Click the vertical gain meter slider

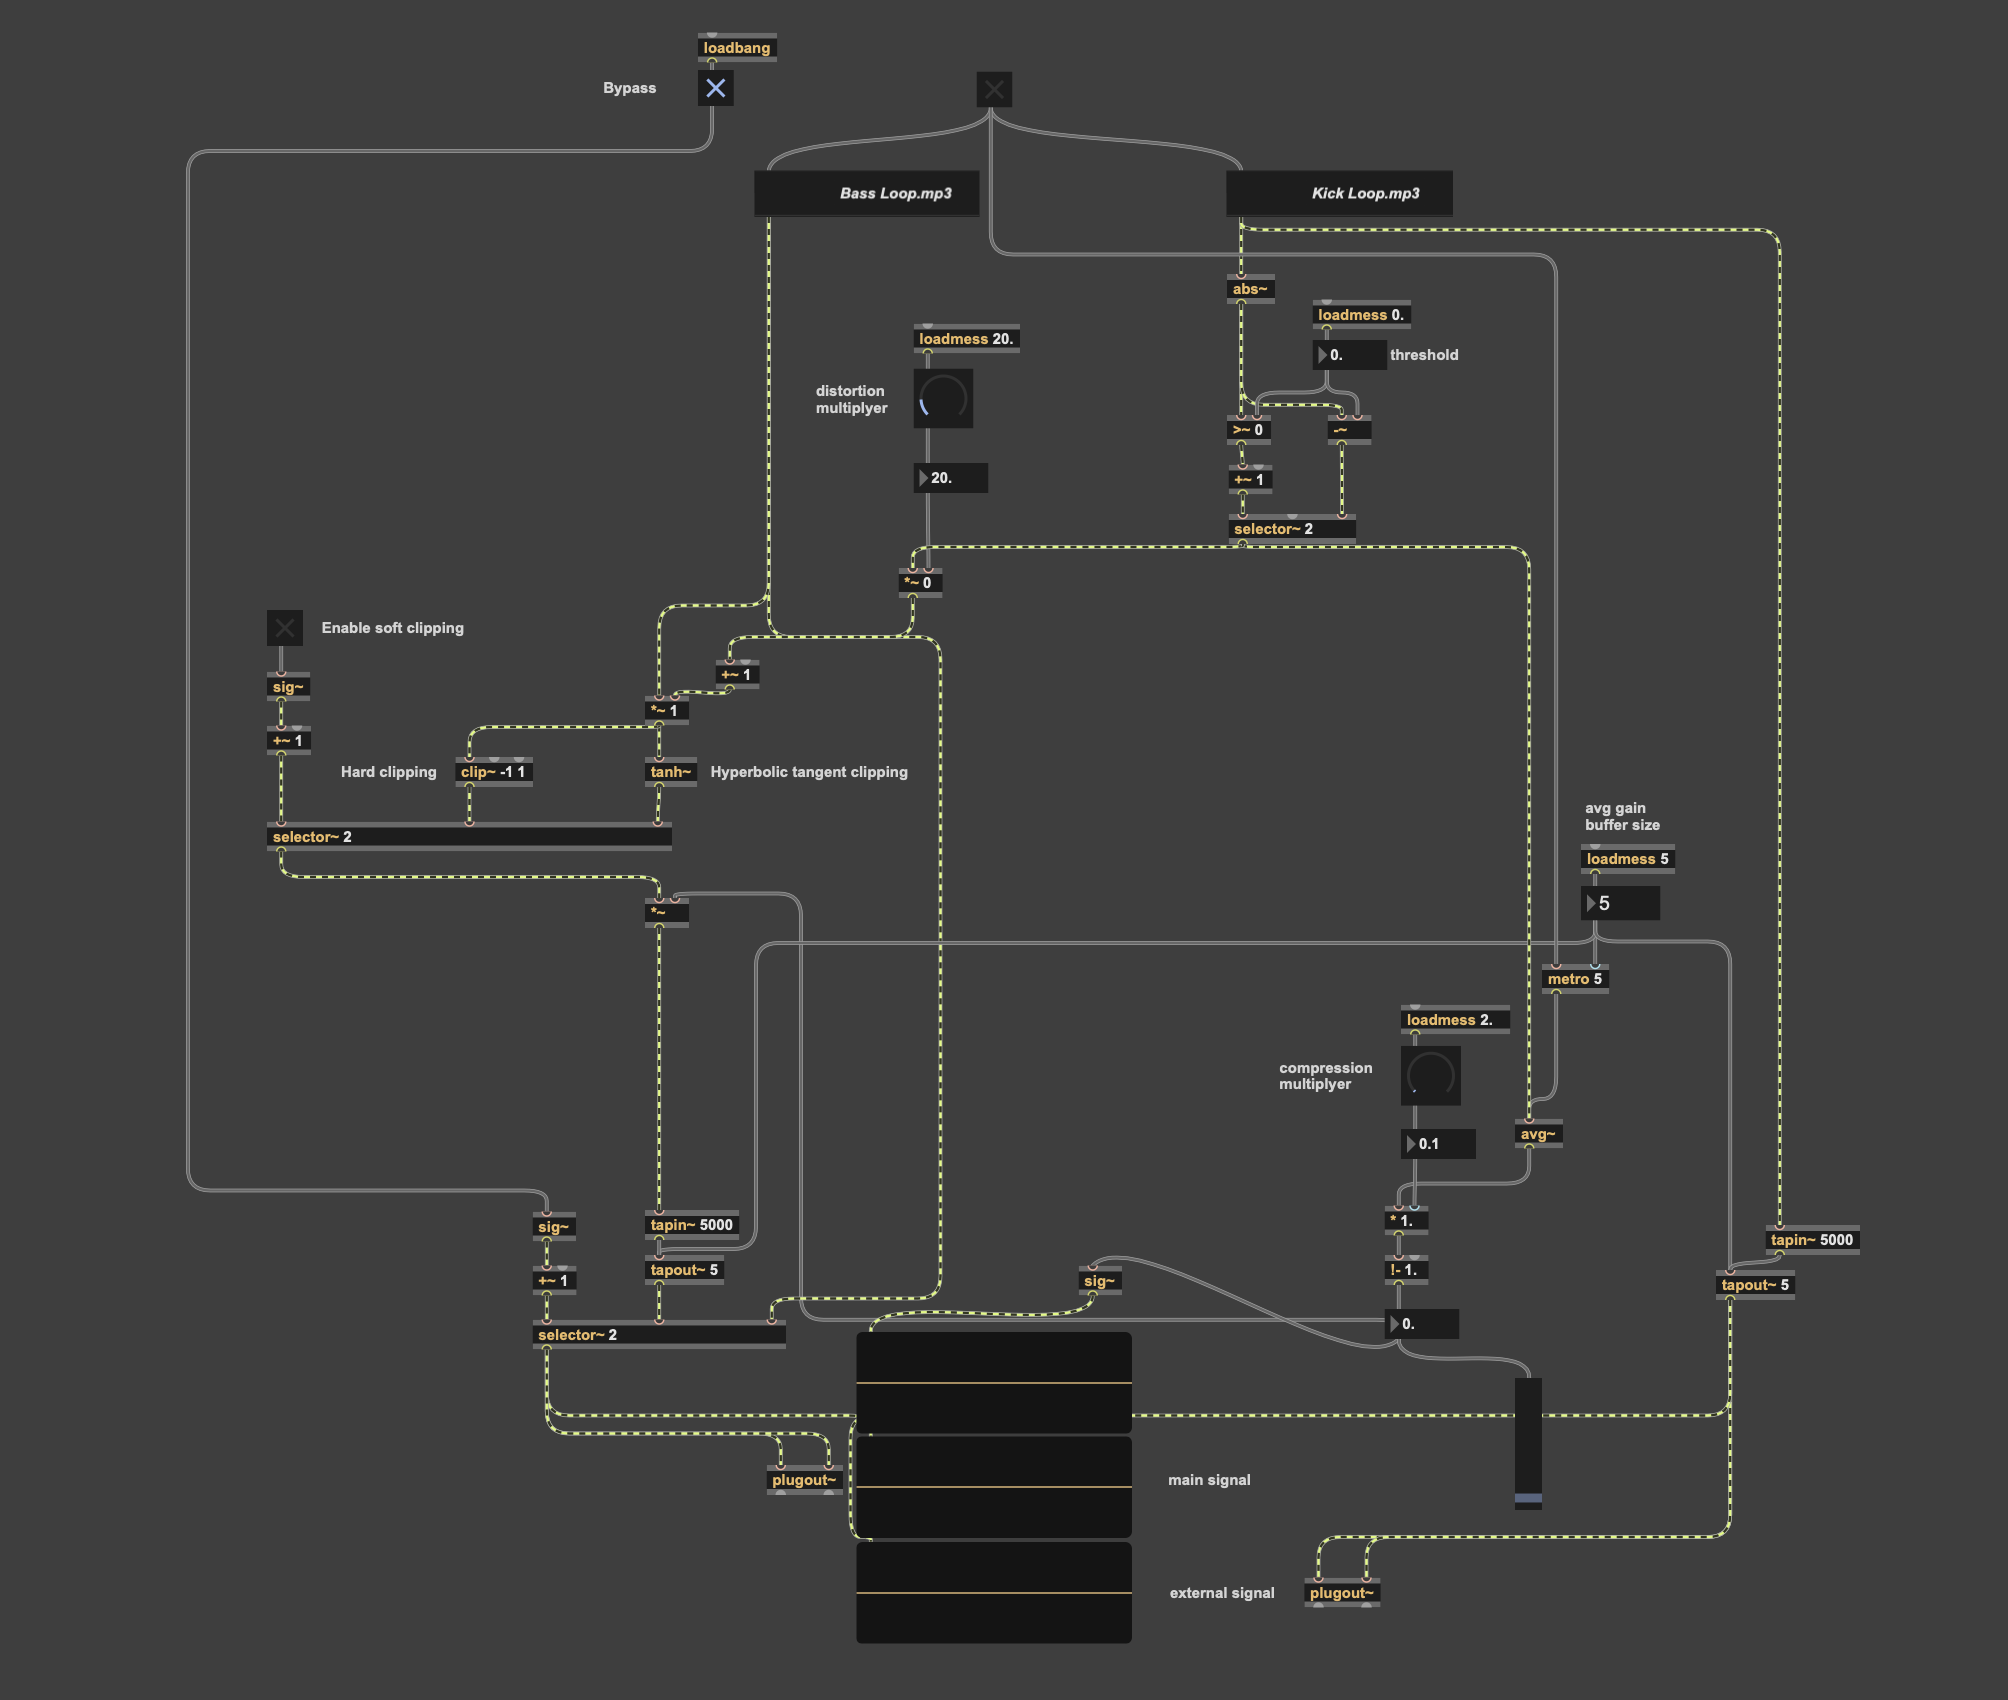[1527, 1442]
